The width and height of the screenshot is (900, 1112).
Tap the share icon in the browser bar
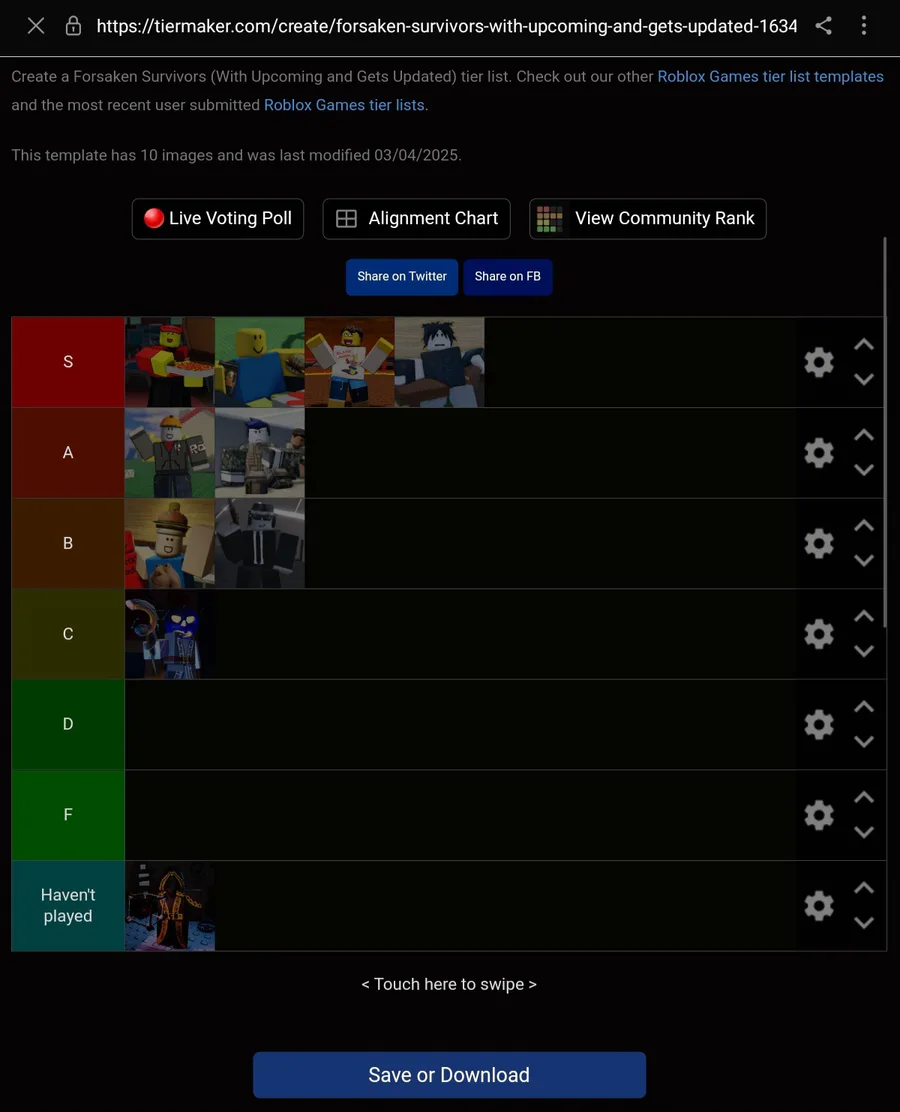pos(823,26)
